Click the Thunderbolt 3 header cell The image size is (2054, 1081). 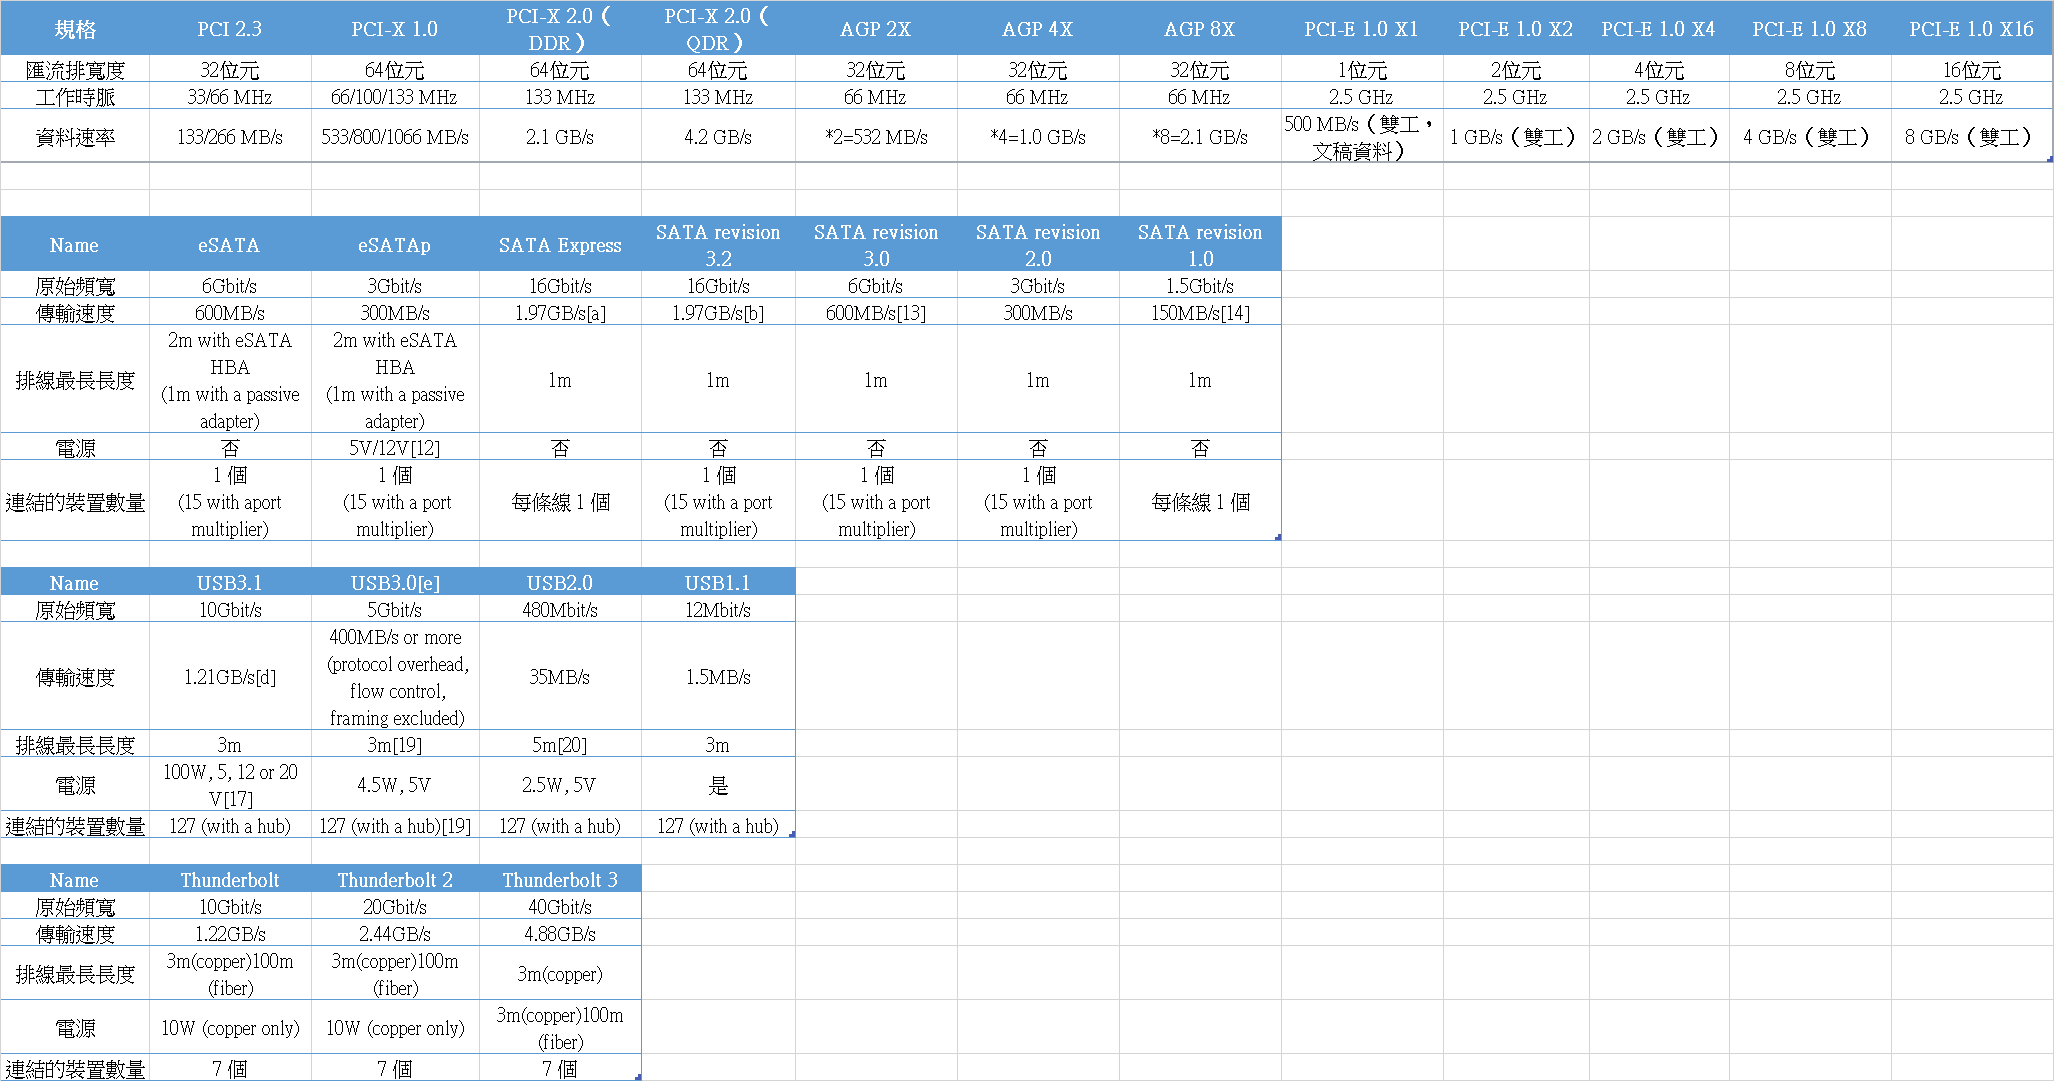(560, 879)
